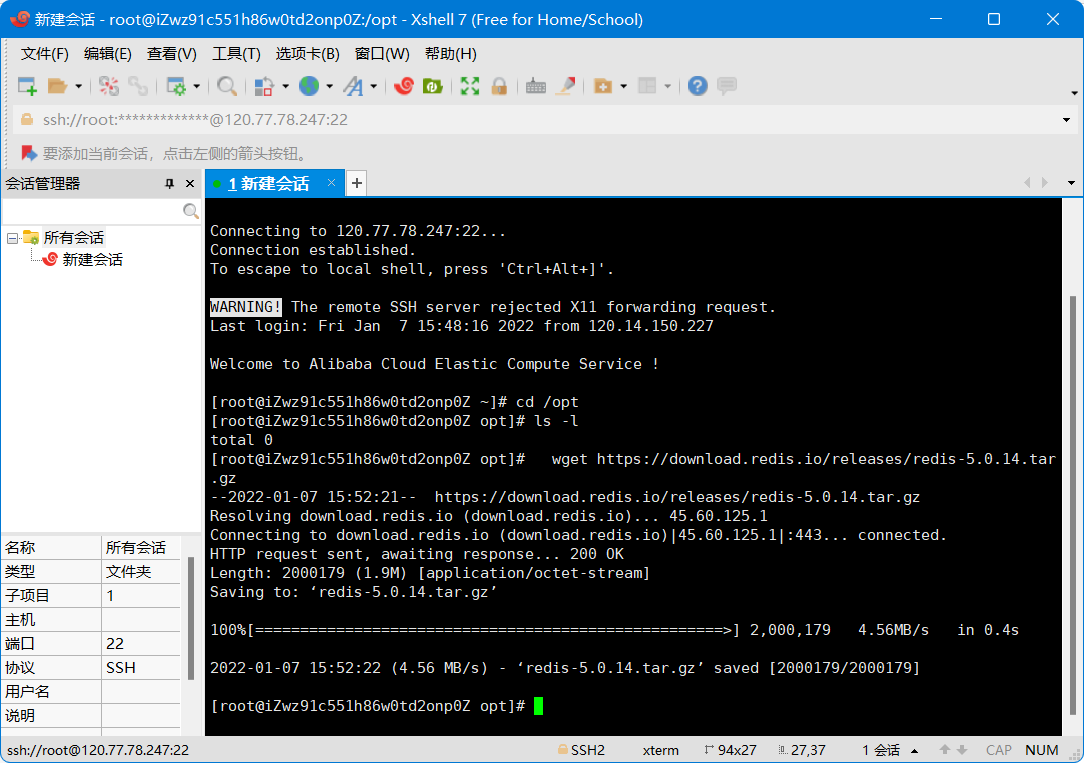Toggle NUM lock indicator in status bar
Image resolution: width=1084 pixels, height=763 pixels.
1041,749
